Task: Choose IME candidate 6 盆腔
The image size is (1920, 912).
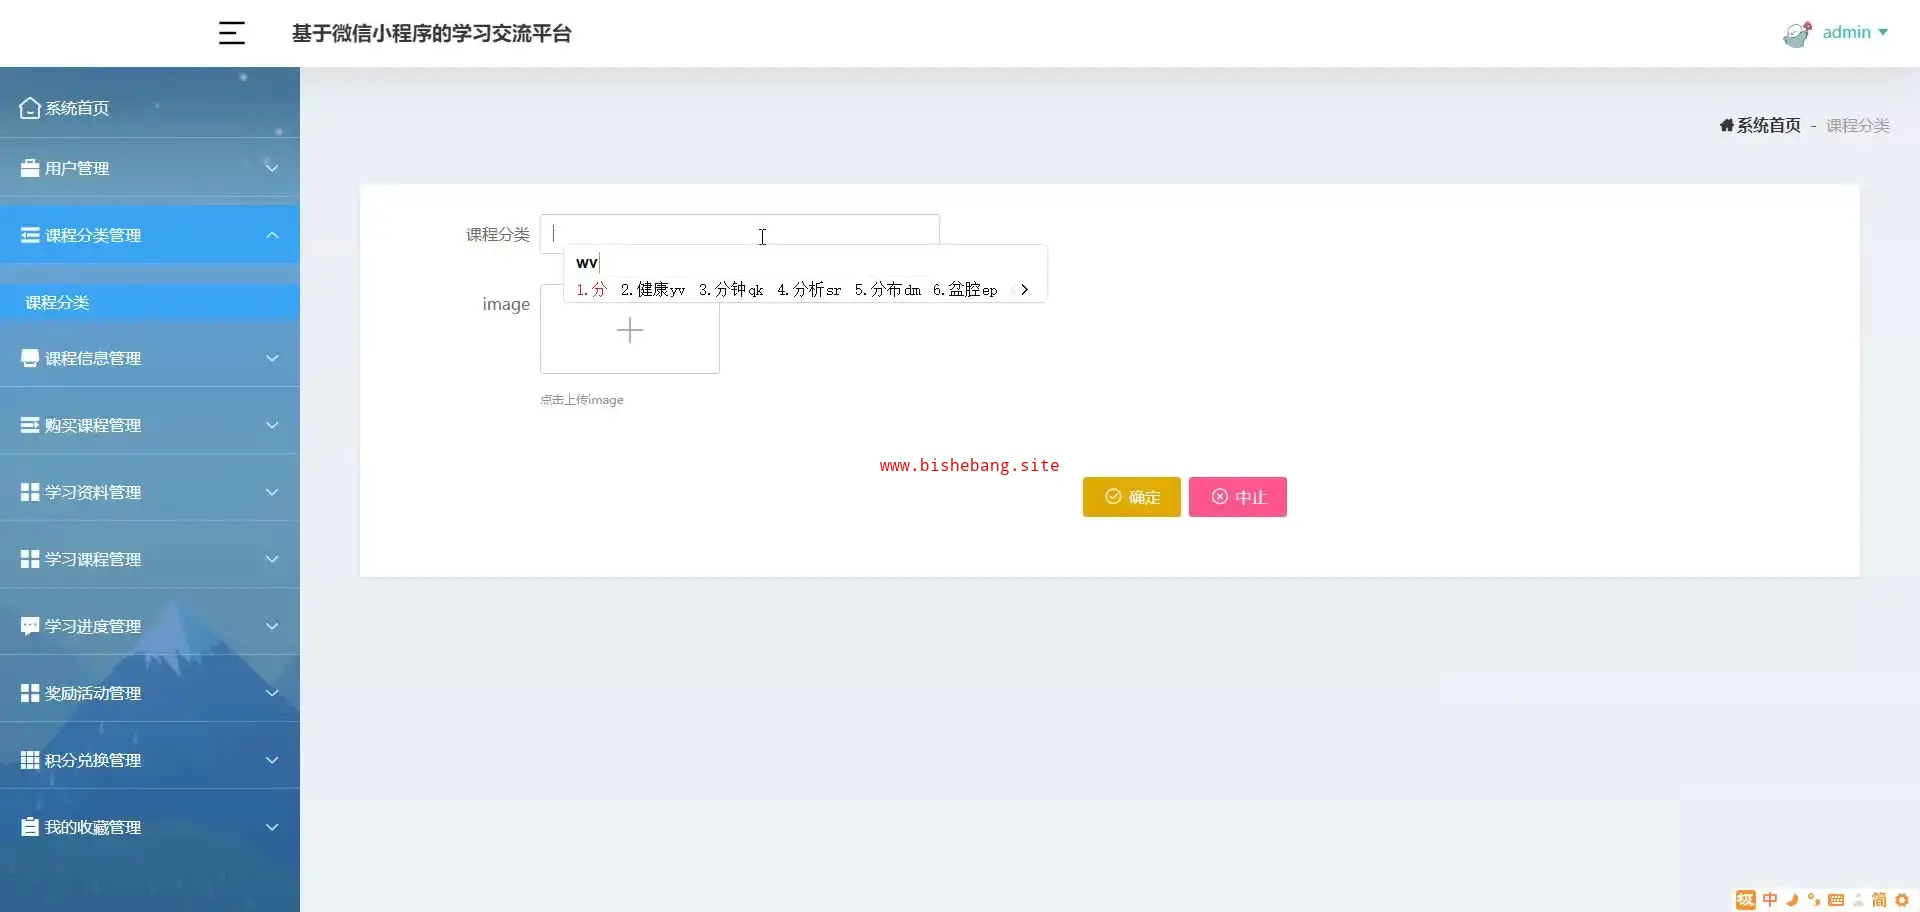Action: coord(965,290)
